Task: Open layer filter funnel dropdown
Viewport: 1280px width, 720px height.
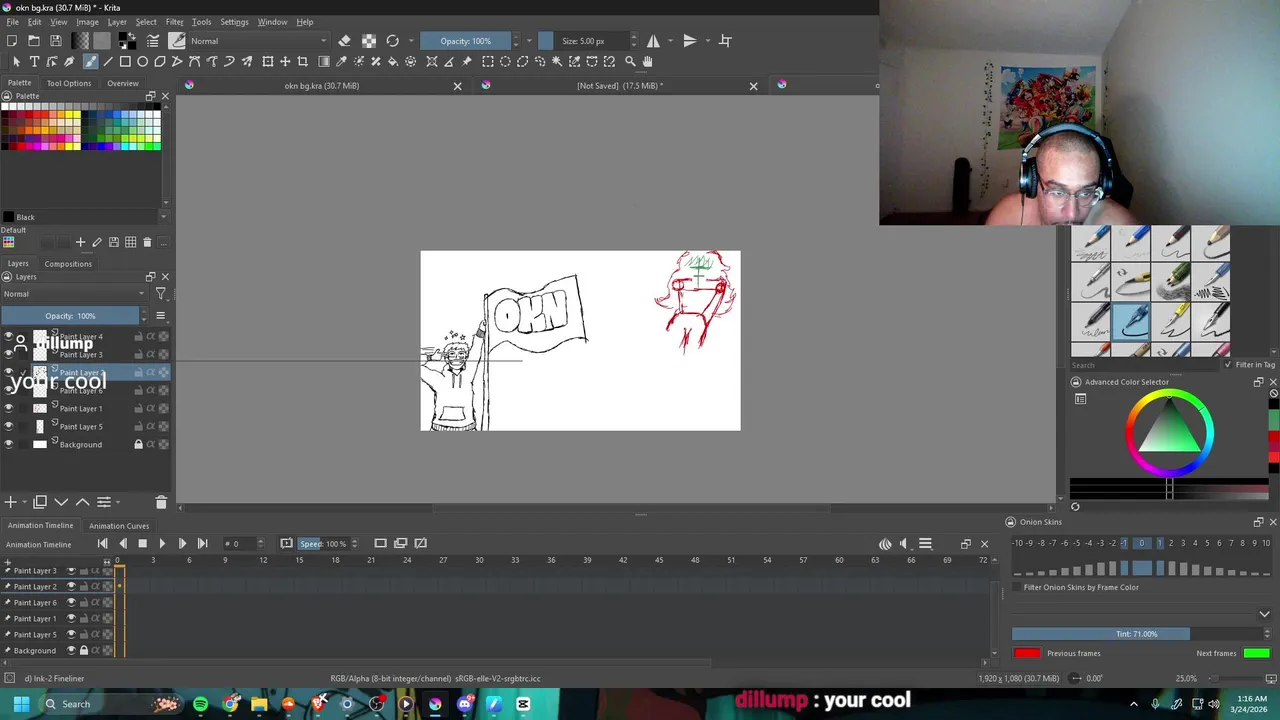Action: point(160,294)
